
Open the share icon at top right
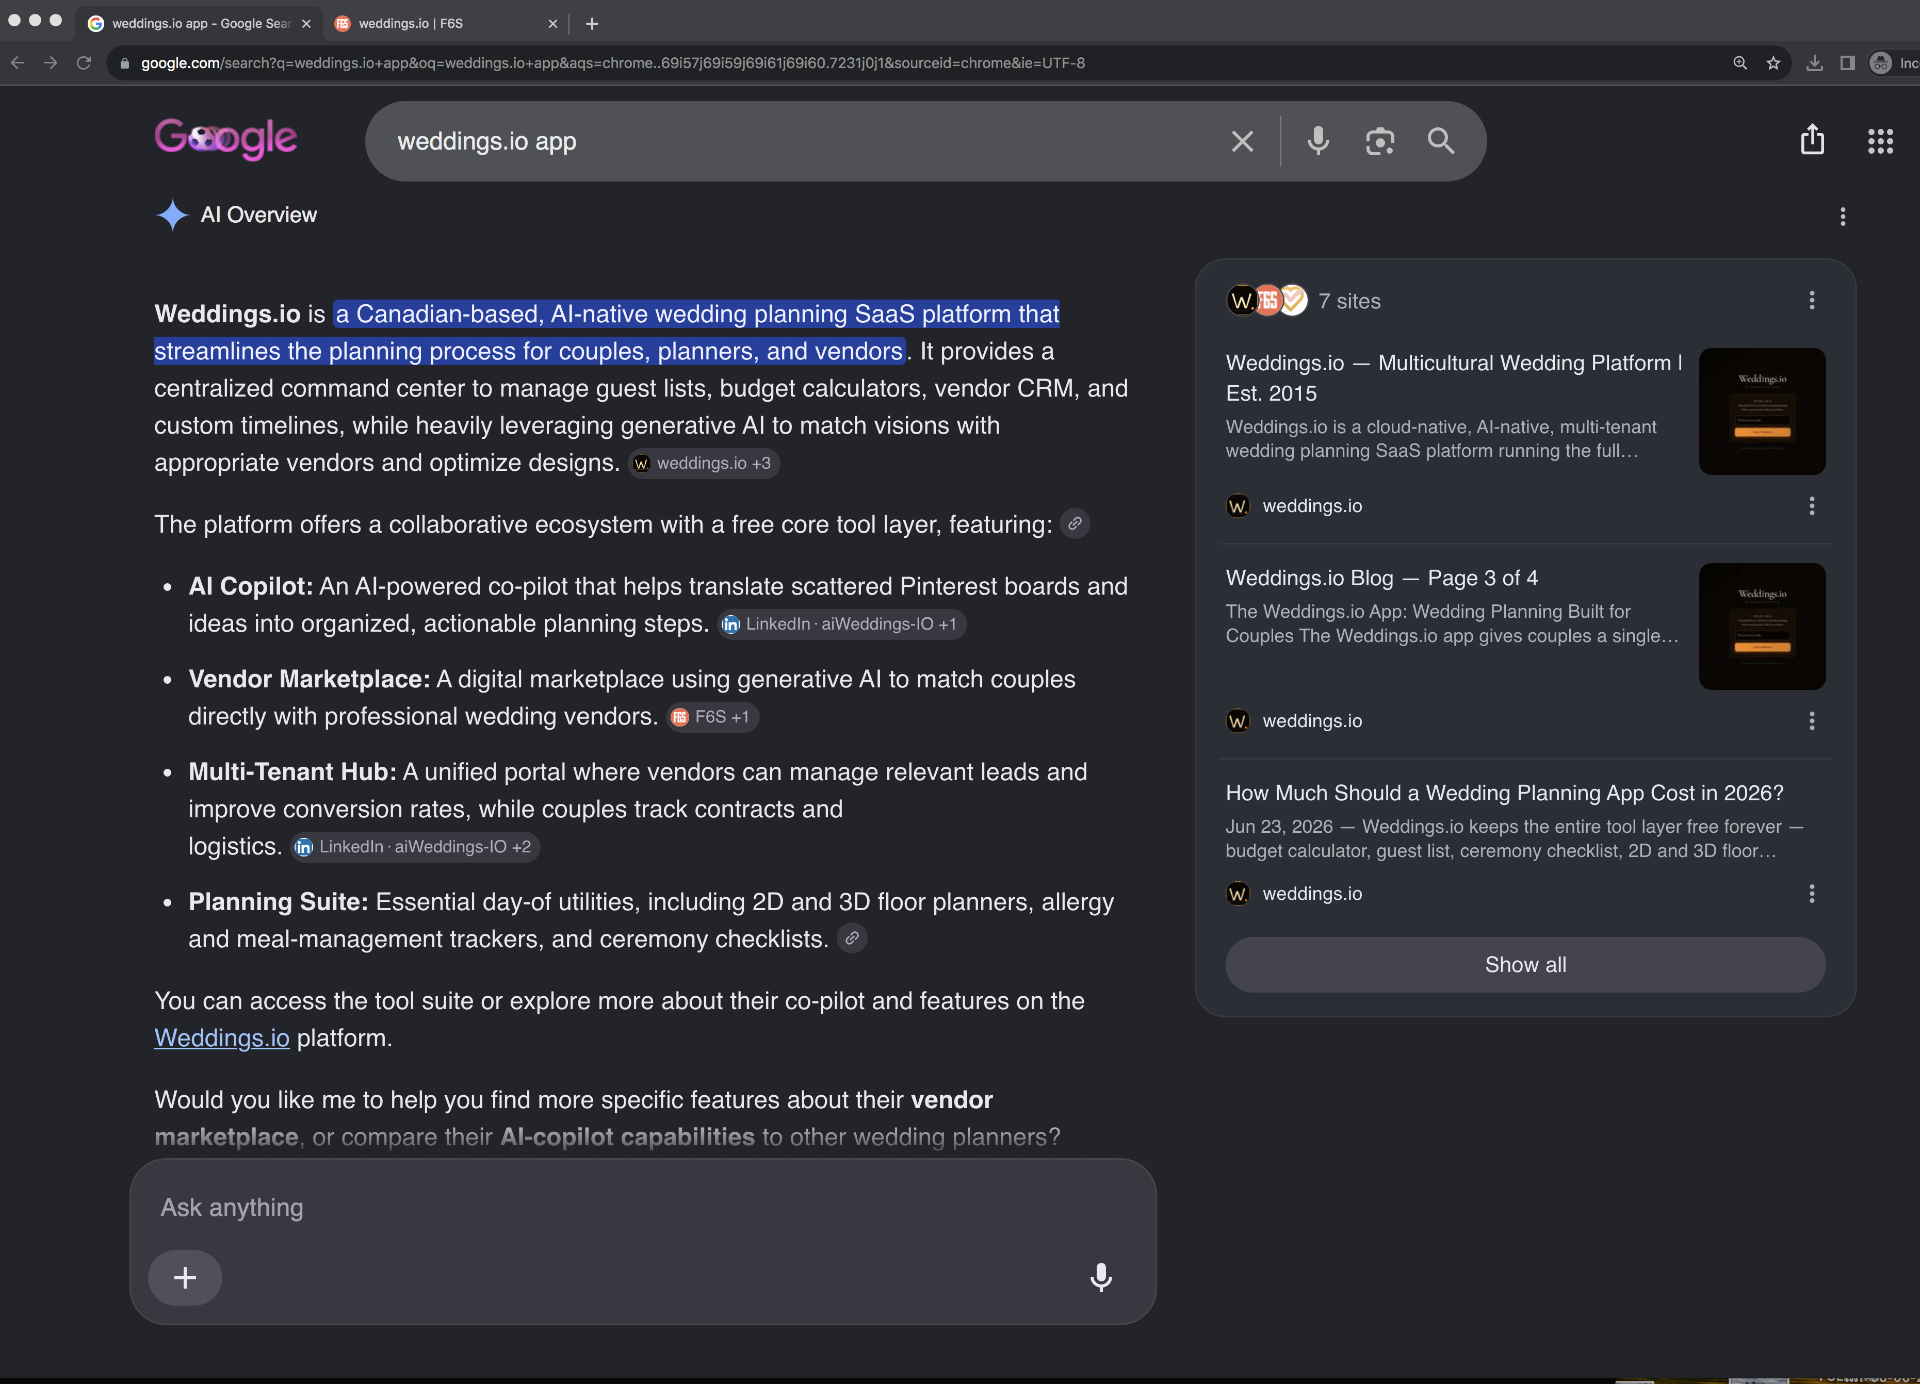[1812, 140]
